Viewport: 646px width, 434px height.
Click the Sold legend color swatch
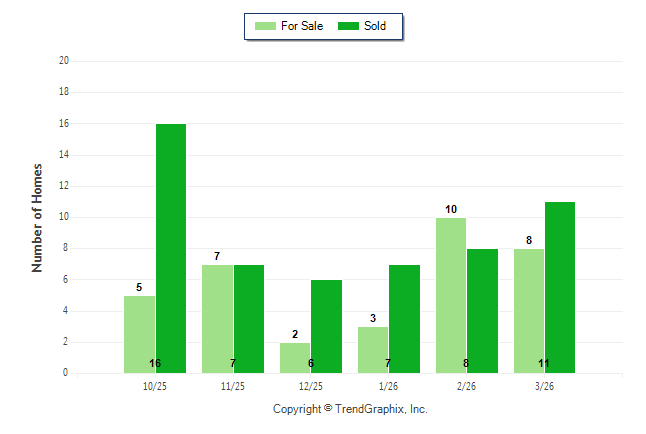(347, 26)
